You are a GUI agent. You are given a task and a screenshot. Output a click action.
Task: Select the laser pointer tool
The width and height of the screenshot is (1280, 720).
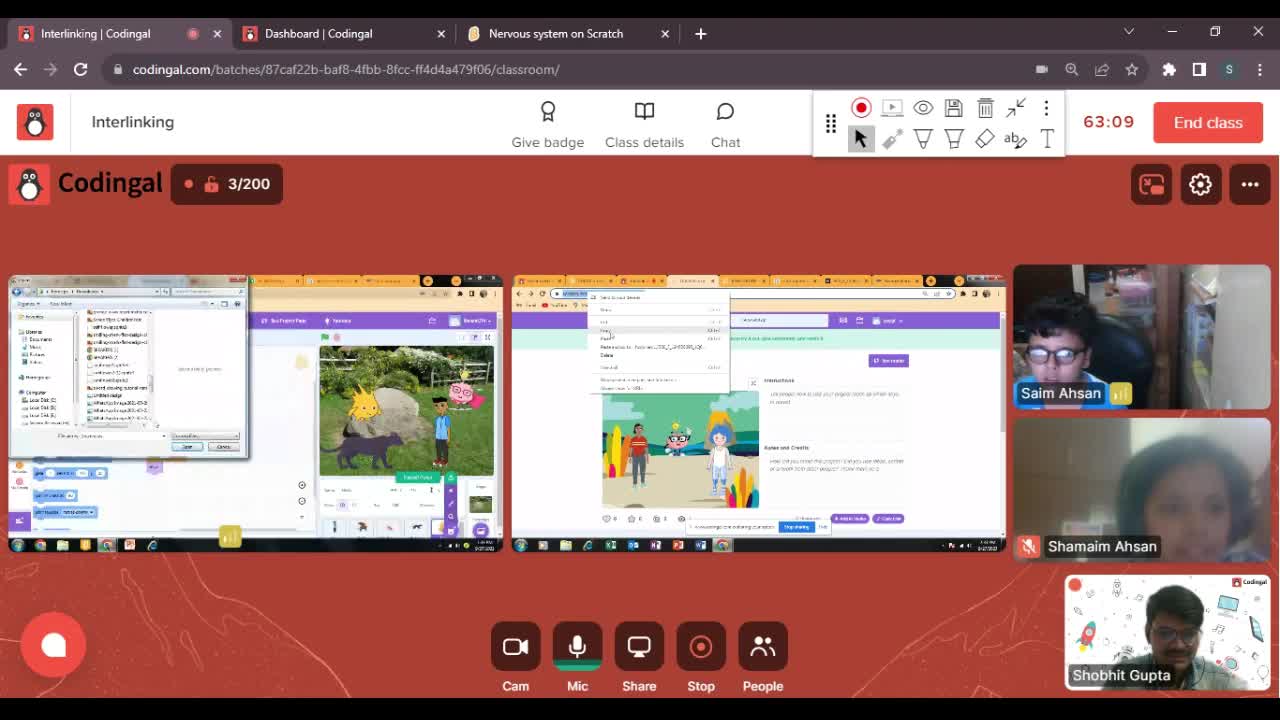tap(892, 139)
